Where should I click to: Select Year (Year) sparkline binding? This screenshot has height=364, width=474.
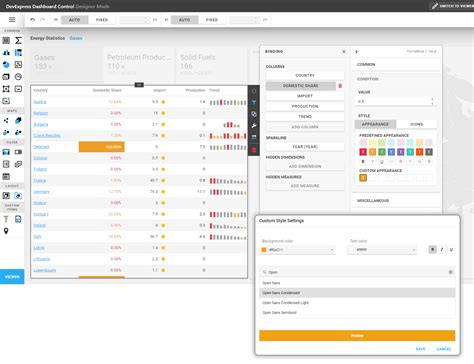tap(305, 147)
